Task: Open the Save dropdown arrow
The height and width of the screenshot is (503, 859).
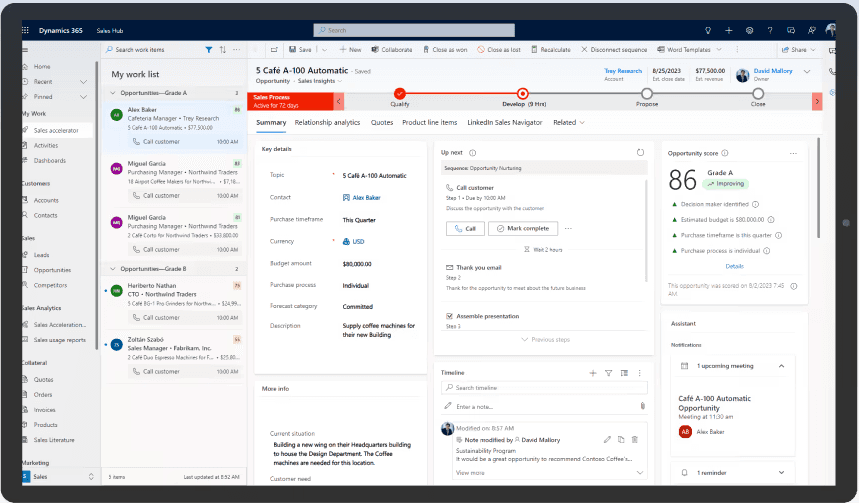Action: [x=324, y=50]
